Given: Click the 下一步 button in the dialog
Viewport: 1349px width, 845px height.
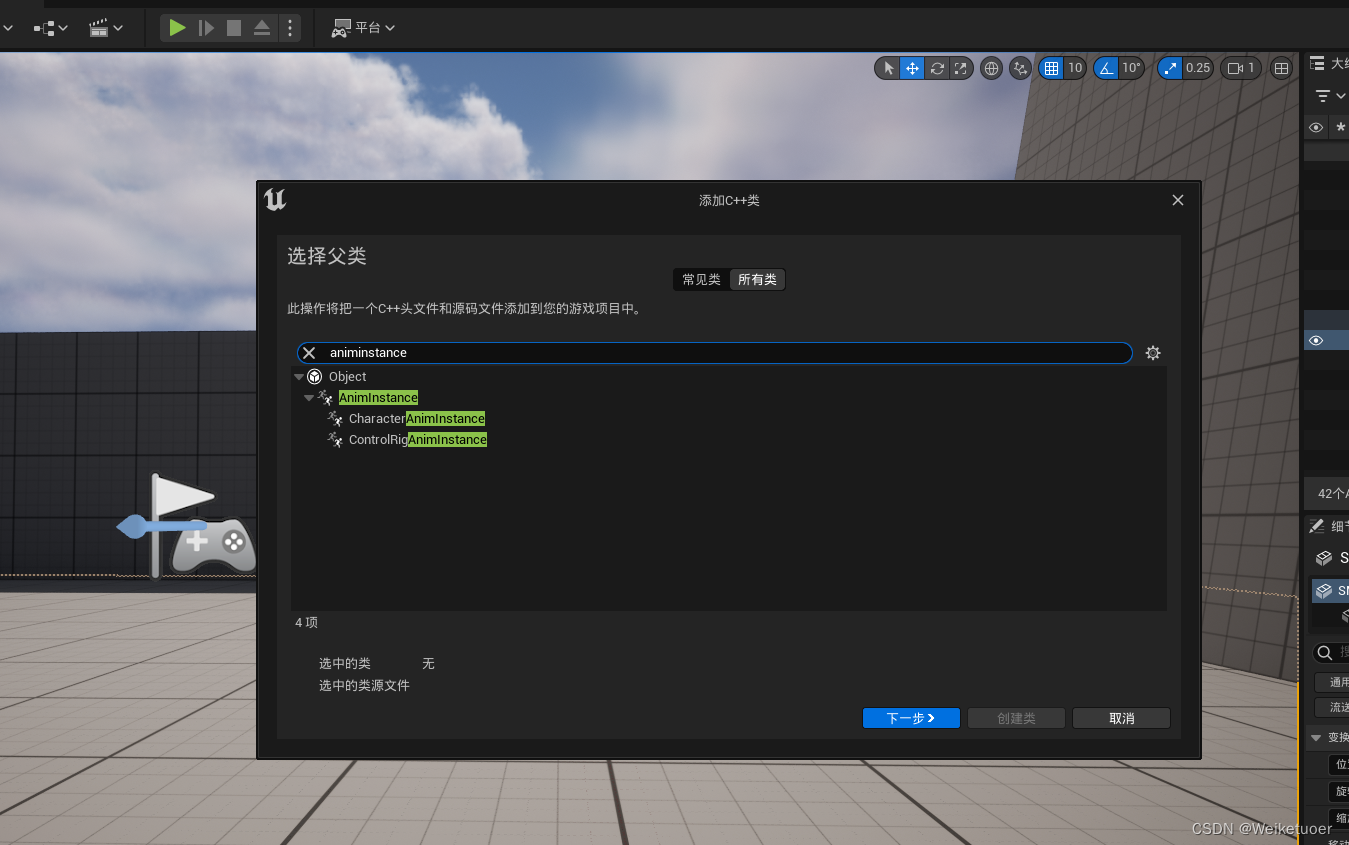Looking at the screenshot, I should [x=910, y=718].
